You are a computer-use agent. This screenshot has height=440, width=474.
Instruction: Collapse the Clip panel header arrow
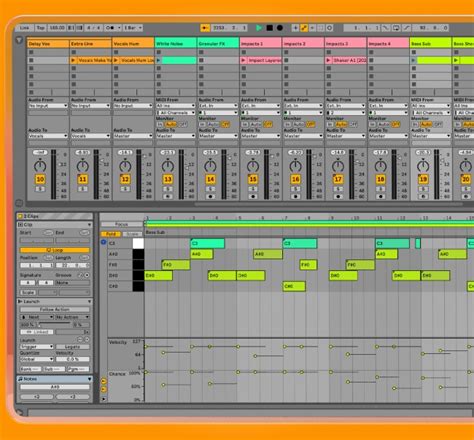pyautogui.click(x=89, y=225)
